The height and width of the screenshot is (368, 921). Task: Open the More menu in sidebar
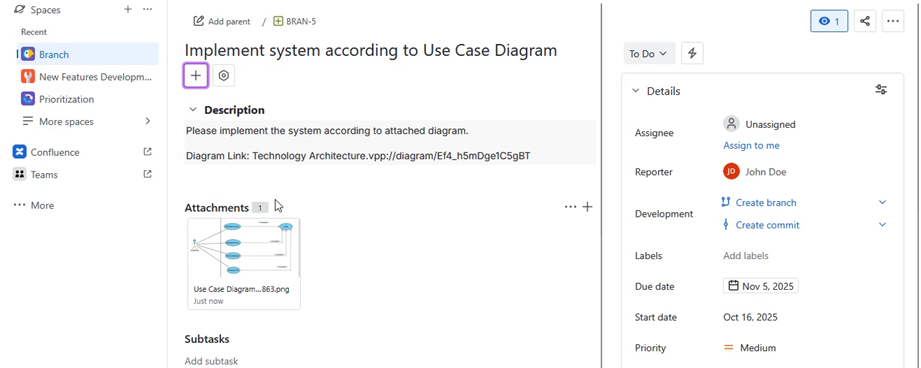click(x=34, y=205)
